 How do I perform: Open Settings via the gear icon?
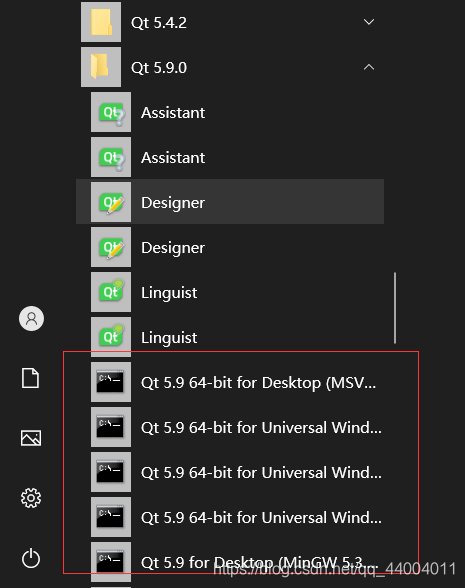pyautogui.click(x=31, y=498)
